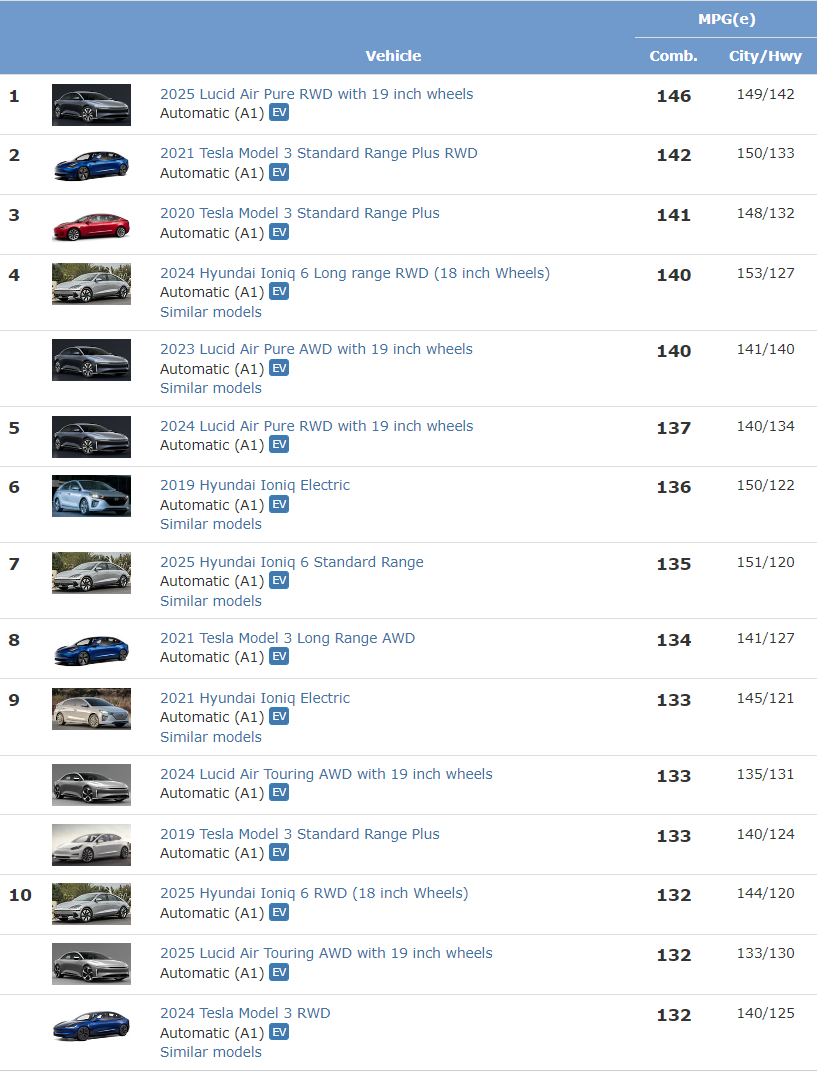Click EV badge for 2024 Lucid Air Touring AWD
The width and height of the screenshot is (817, 1073).
pos(278,792)
